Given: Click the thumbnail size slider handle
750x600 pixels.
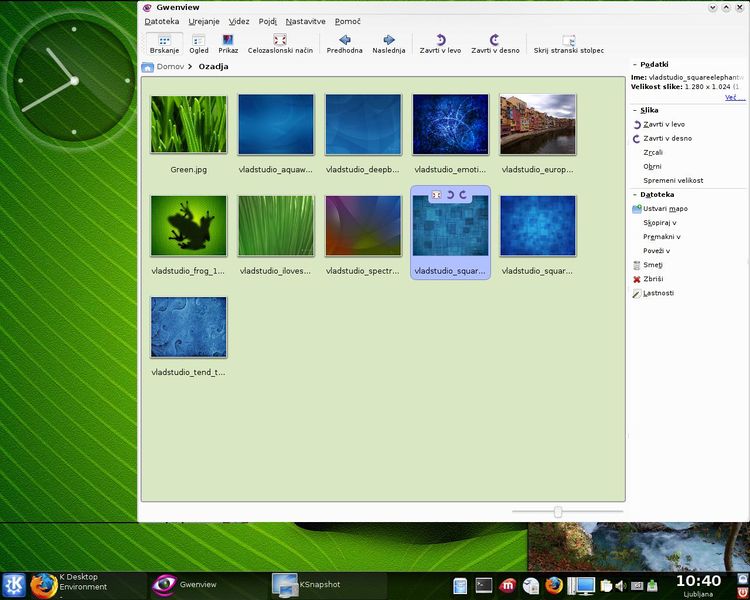Looking at the screenshot, I should point(558,512).
